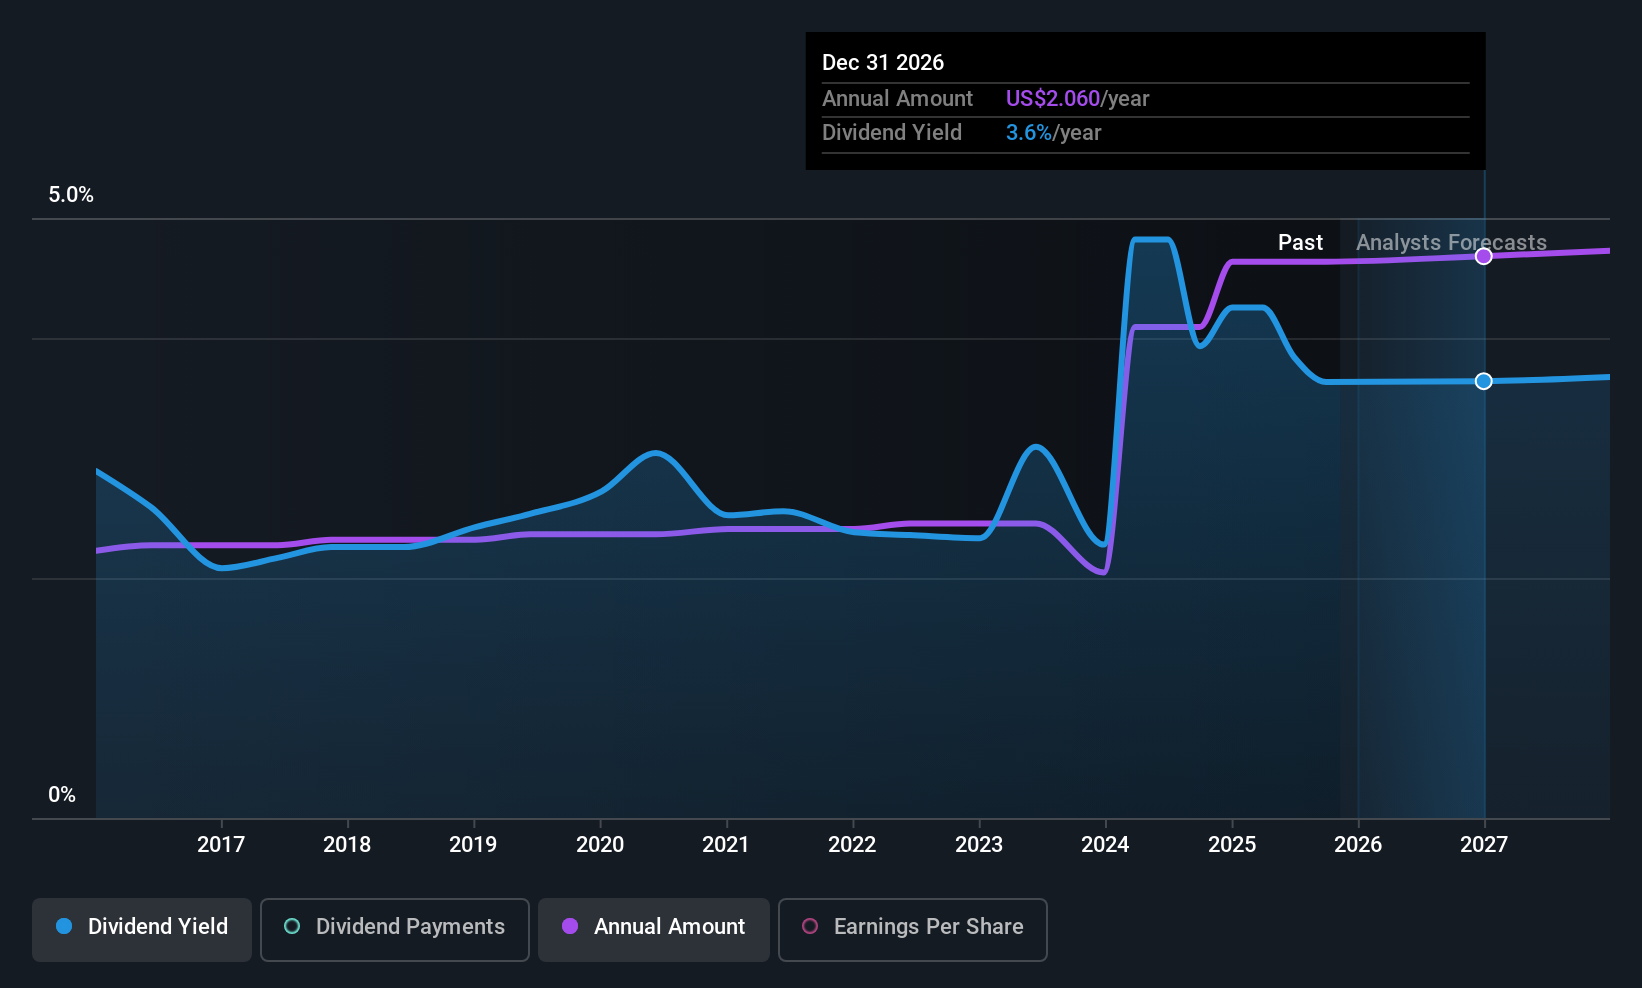
Task: Click the blue Dividend Yield legend dot
Action: [64, 927]
